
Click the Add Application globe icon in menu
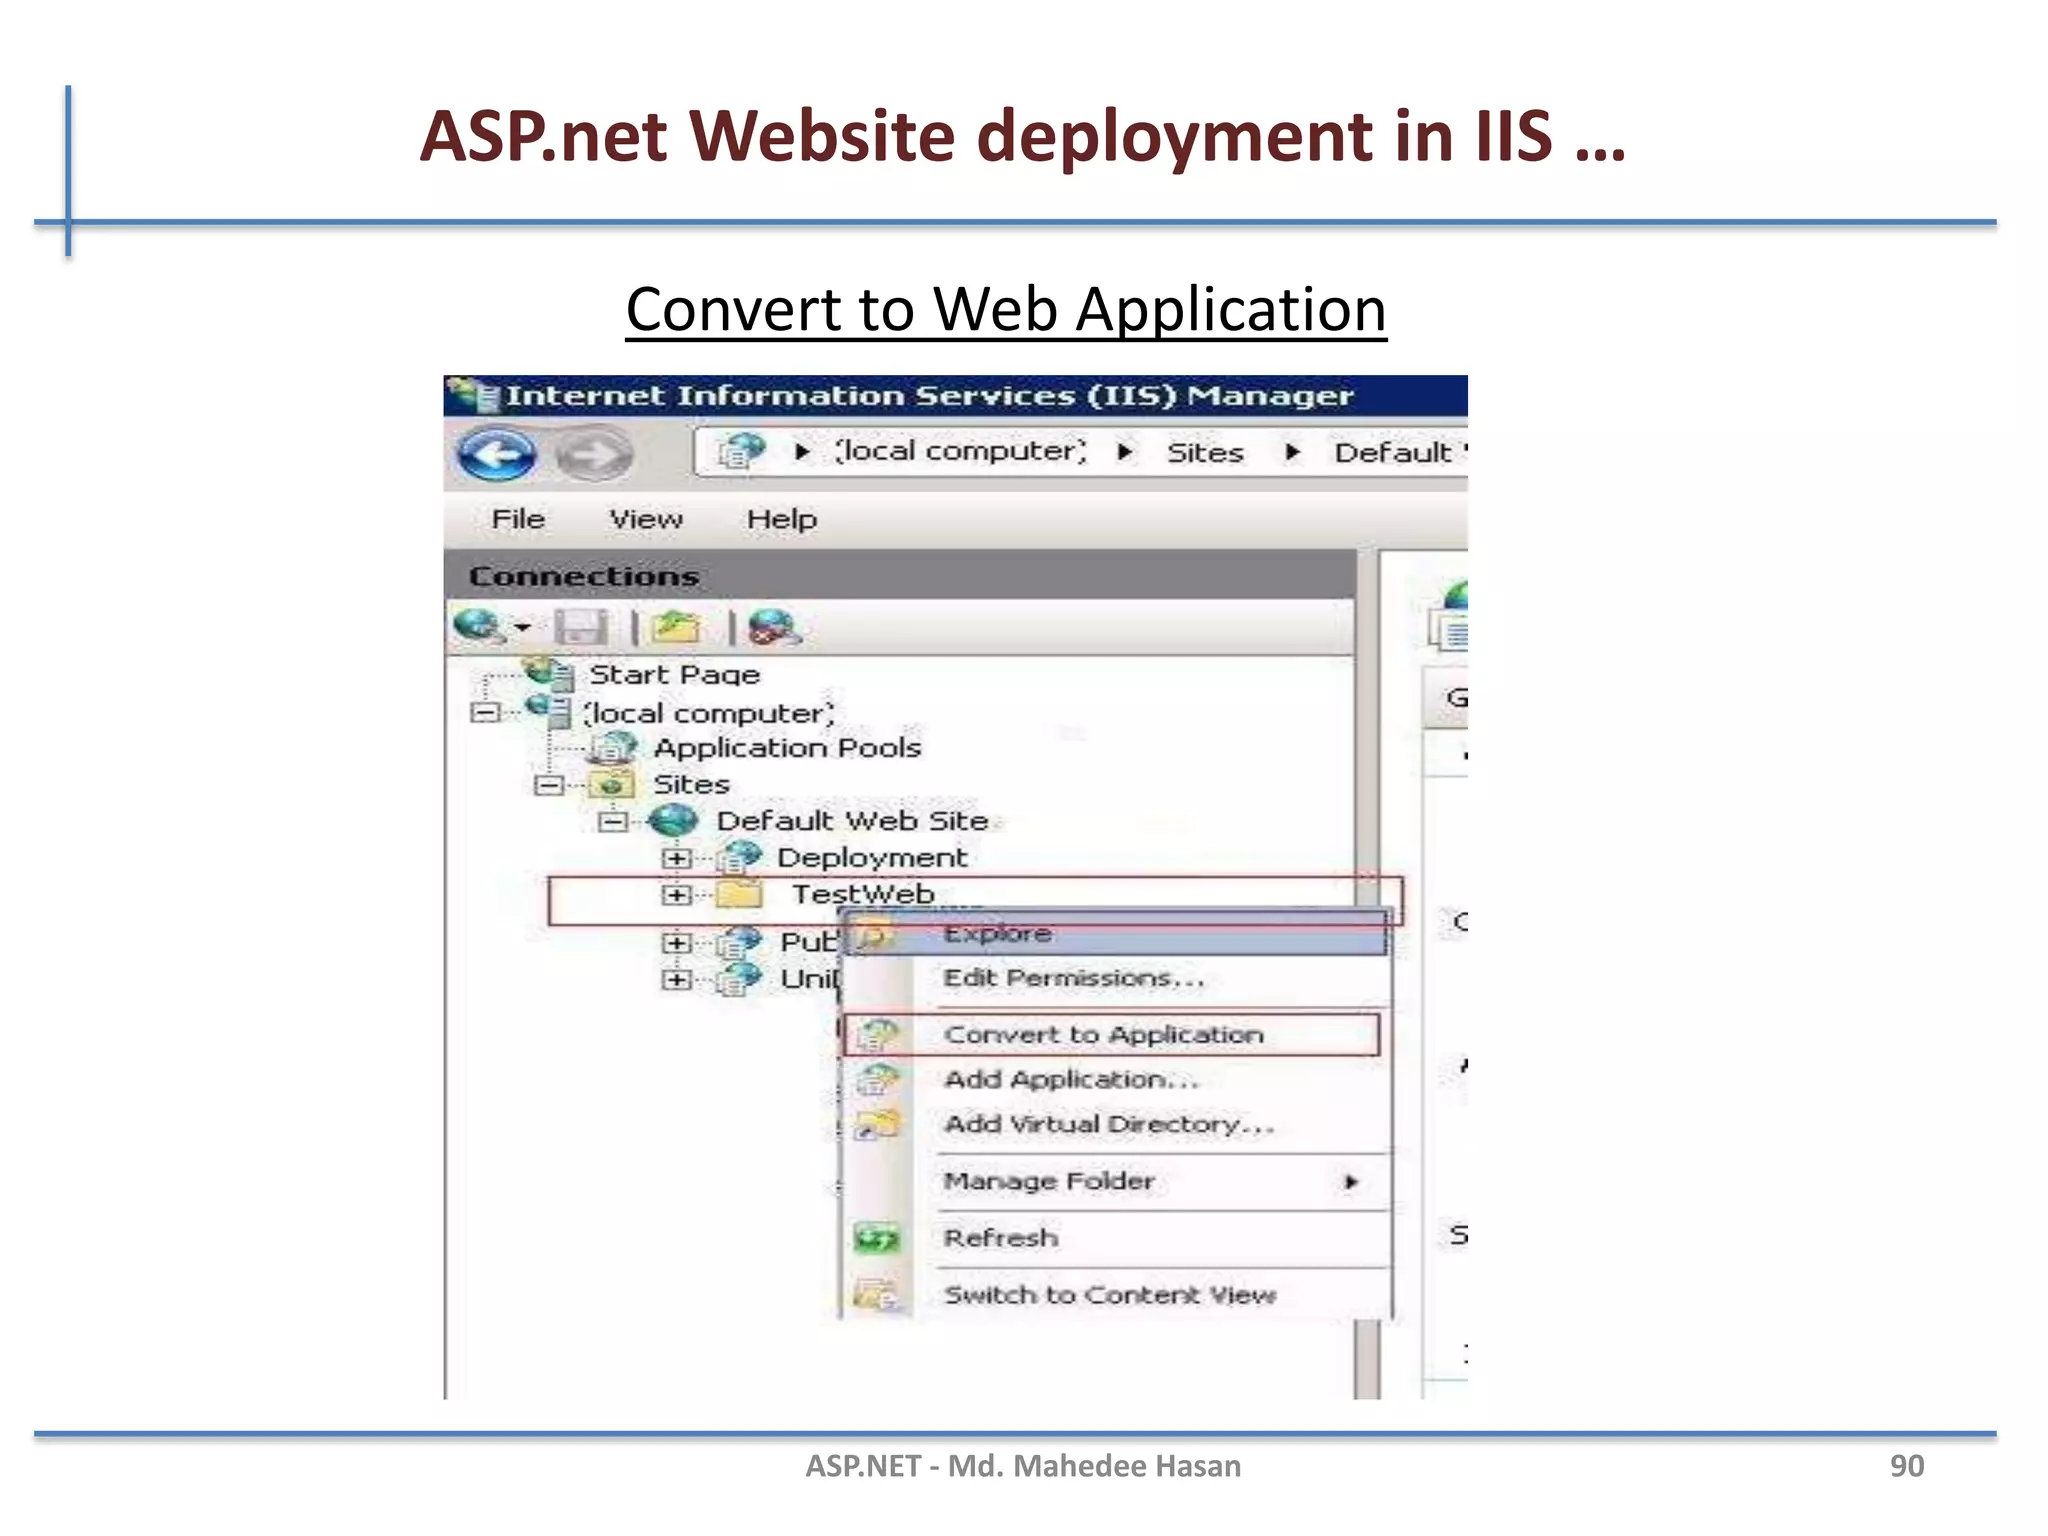[x=878, y=1080]
